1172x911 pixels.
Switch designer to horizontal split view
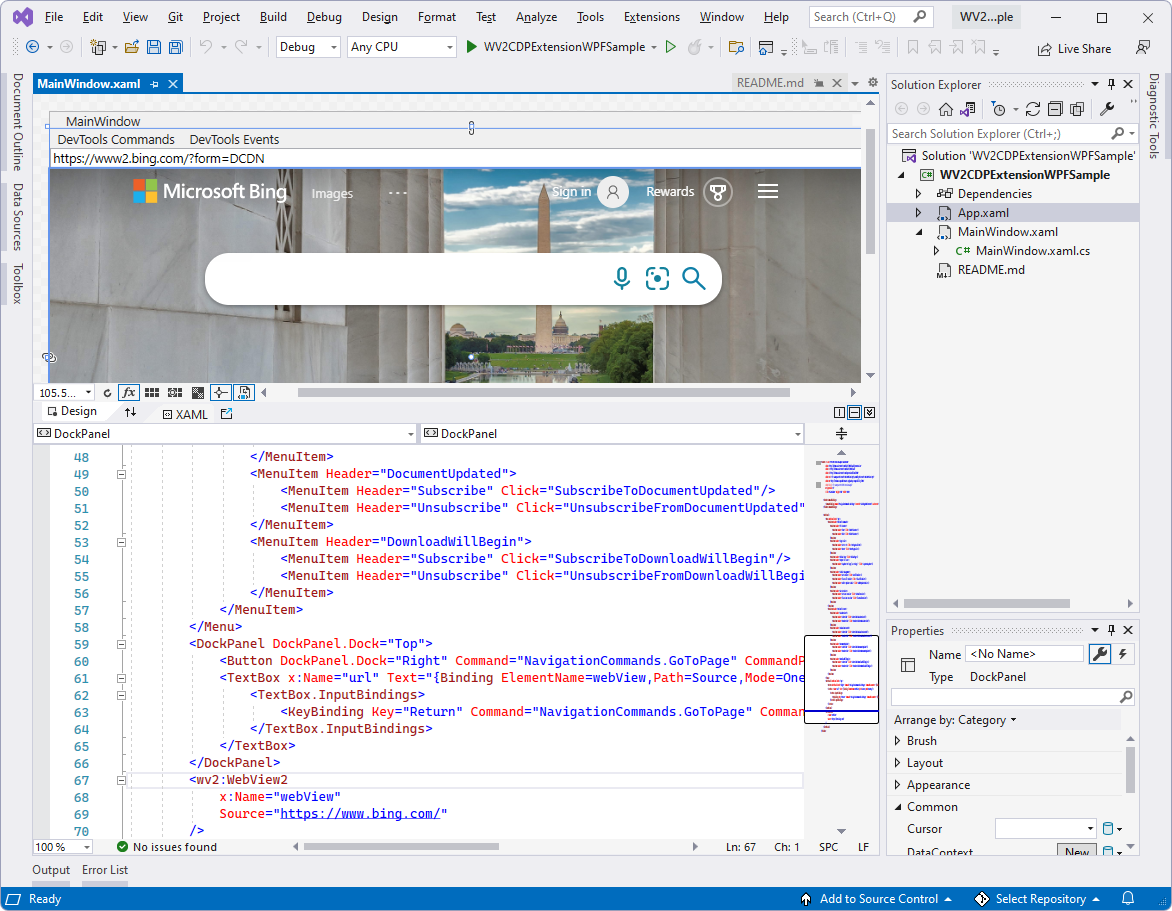[854, 412]
